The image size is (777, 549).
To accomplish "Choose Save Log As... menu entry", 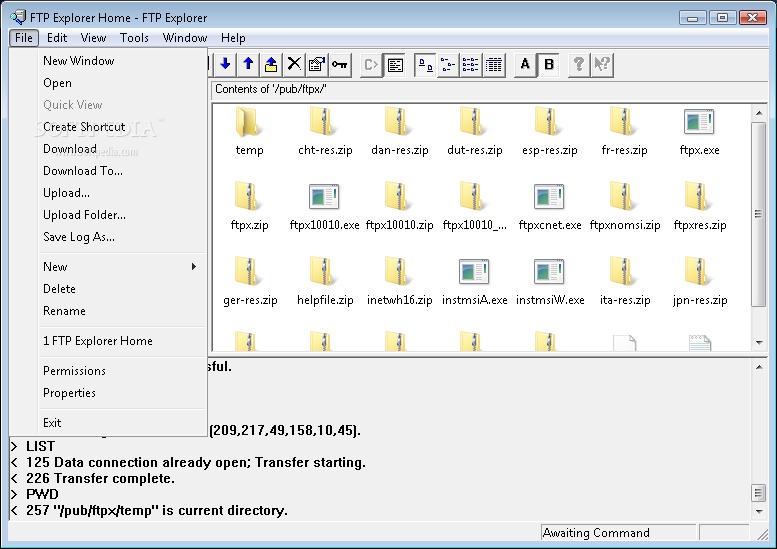I will (x=122, y=237).
